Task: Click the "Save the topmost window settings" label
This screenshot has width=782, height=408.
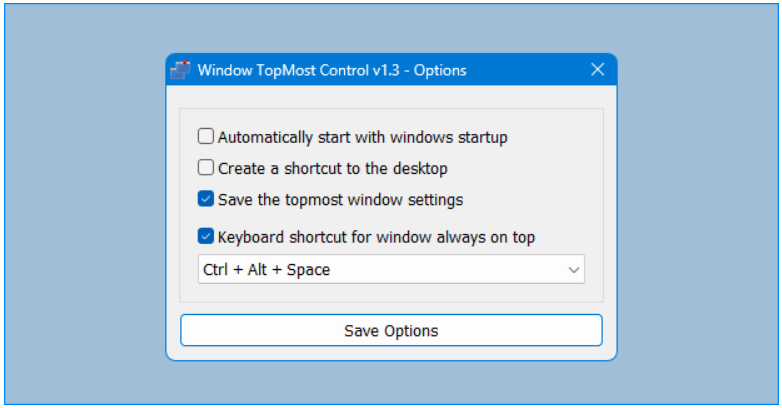Action: (340, 199)
